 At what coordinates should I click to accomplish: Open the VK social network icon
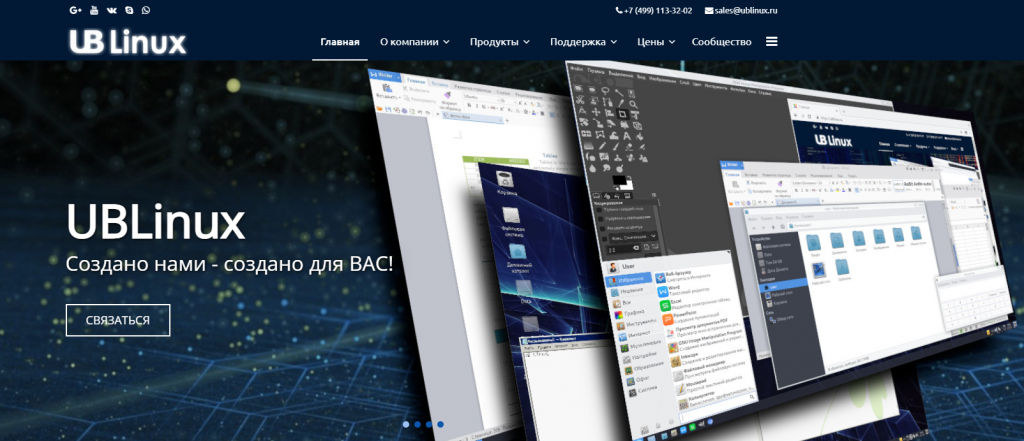[x=112, y=10]
